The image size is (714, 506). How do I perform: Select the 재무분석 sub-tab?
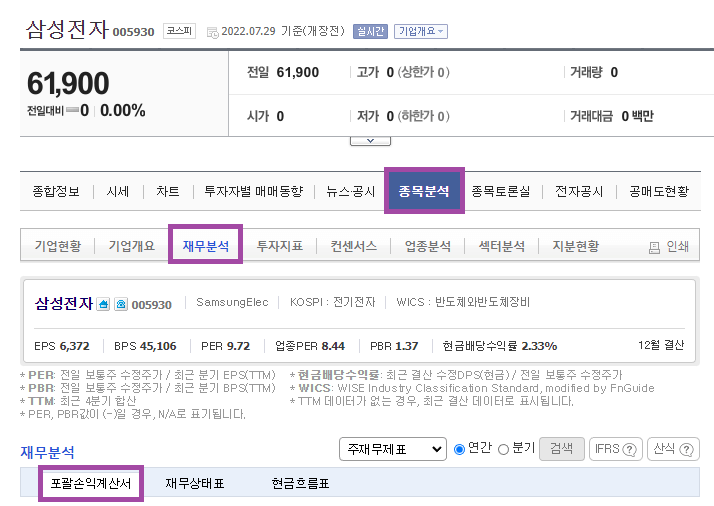point(205,245)
